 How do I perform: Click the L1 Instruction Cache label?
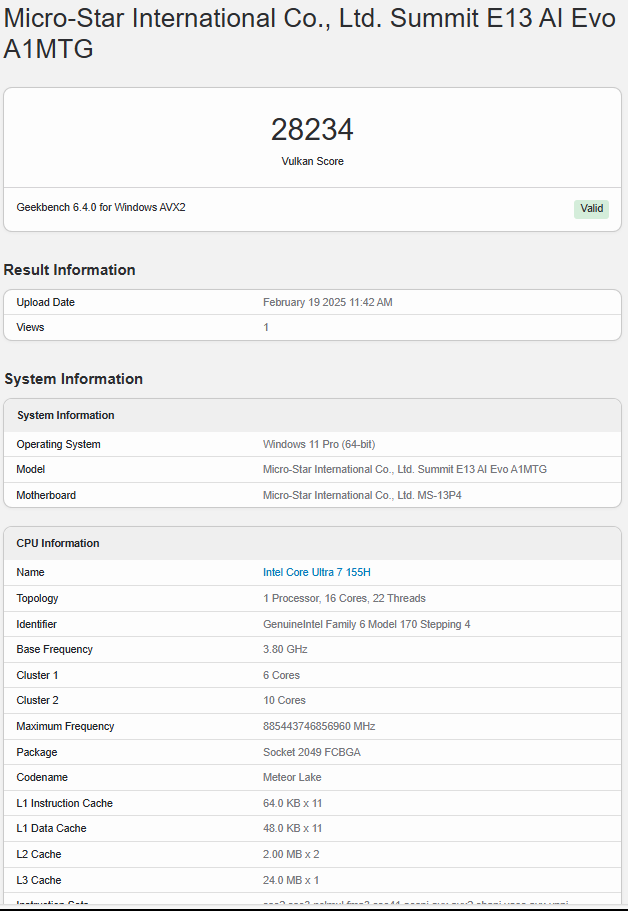[64, 804]
